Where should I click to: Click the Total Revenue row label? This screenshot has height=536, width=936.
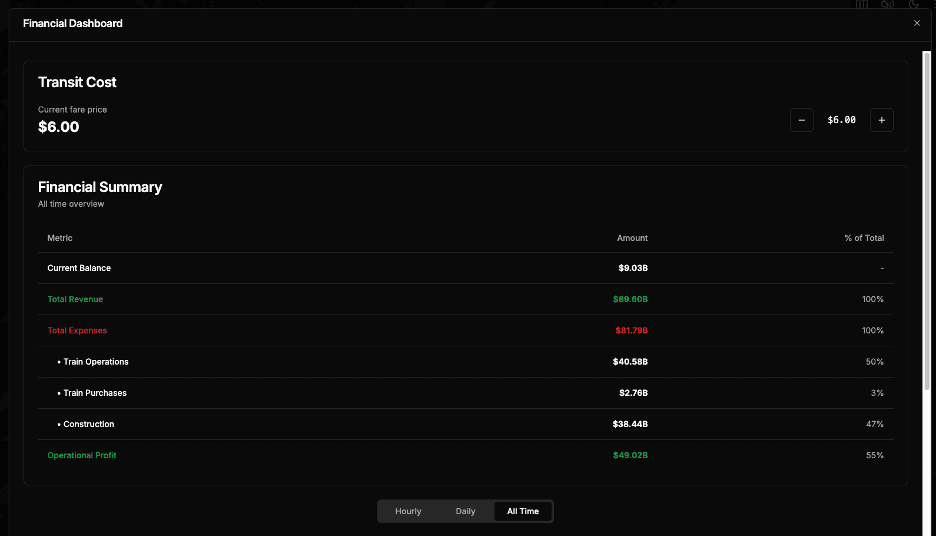(75, 299)
